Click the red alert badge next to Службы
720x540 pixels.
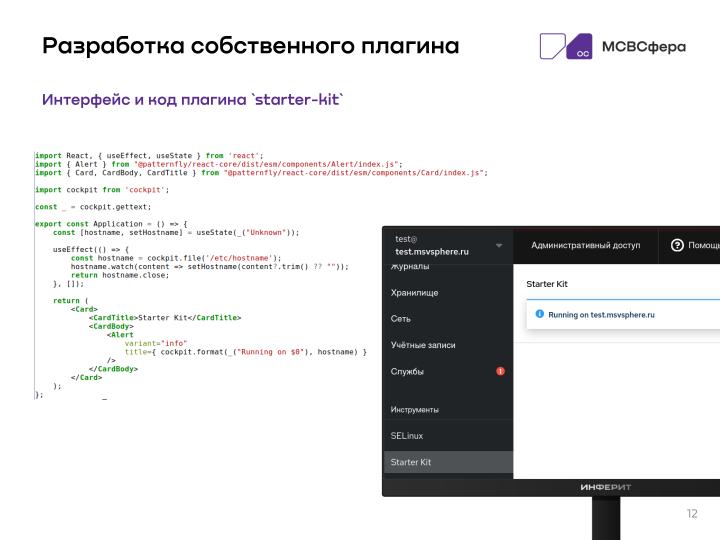click(x=500, y=371)
